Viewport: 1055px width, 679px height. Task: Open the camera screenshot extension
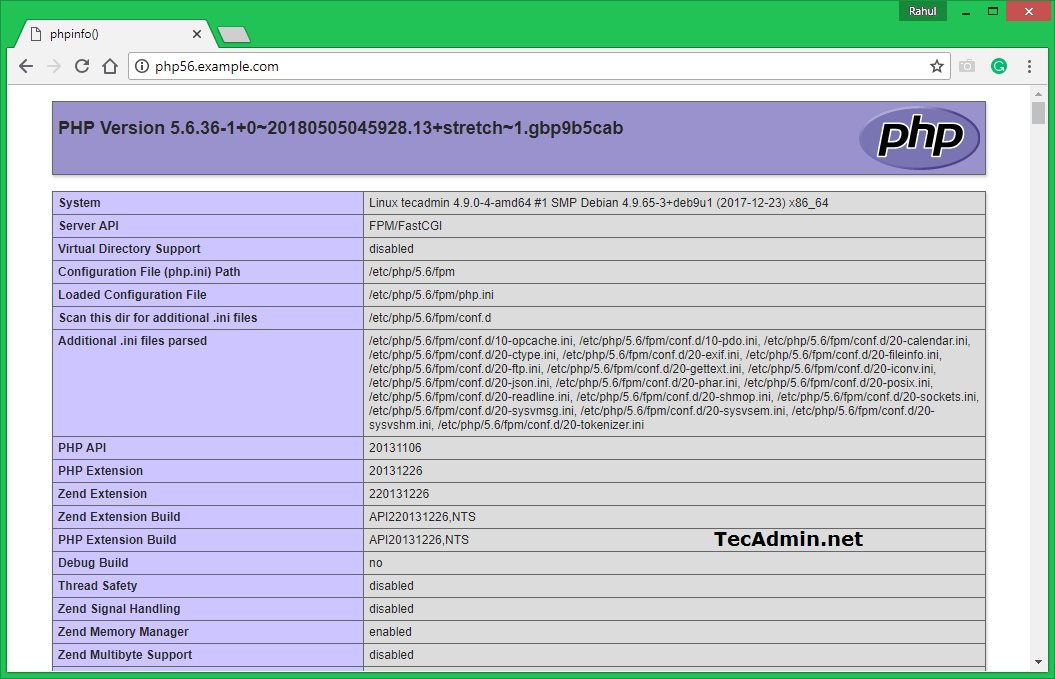[966, 66]
